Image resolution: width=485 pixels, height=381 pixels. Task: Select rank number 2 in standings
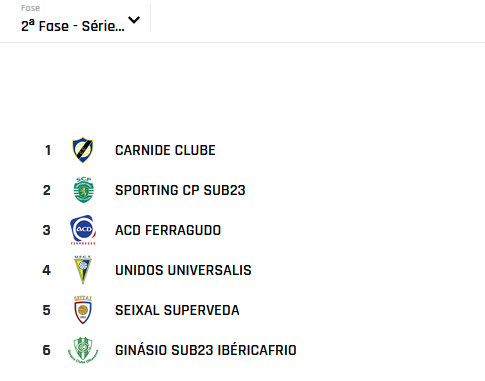click(x=47, y=190)
